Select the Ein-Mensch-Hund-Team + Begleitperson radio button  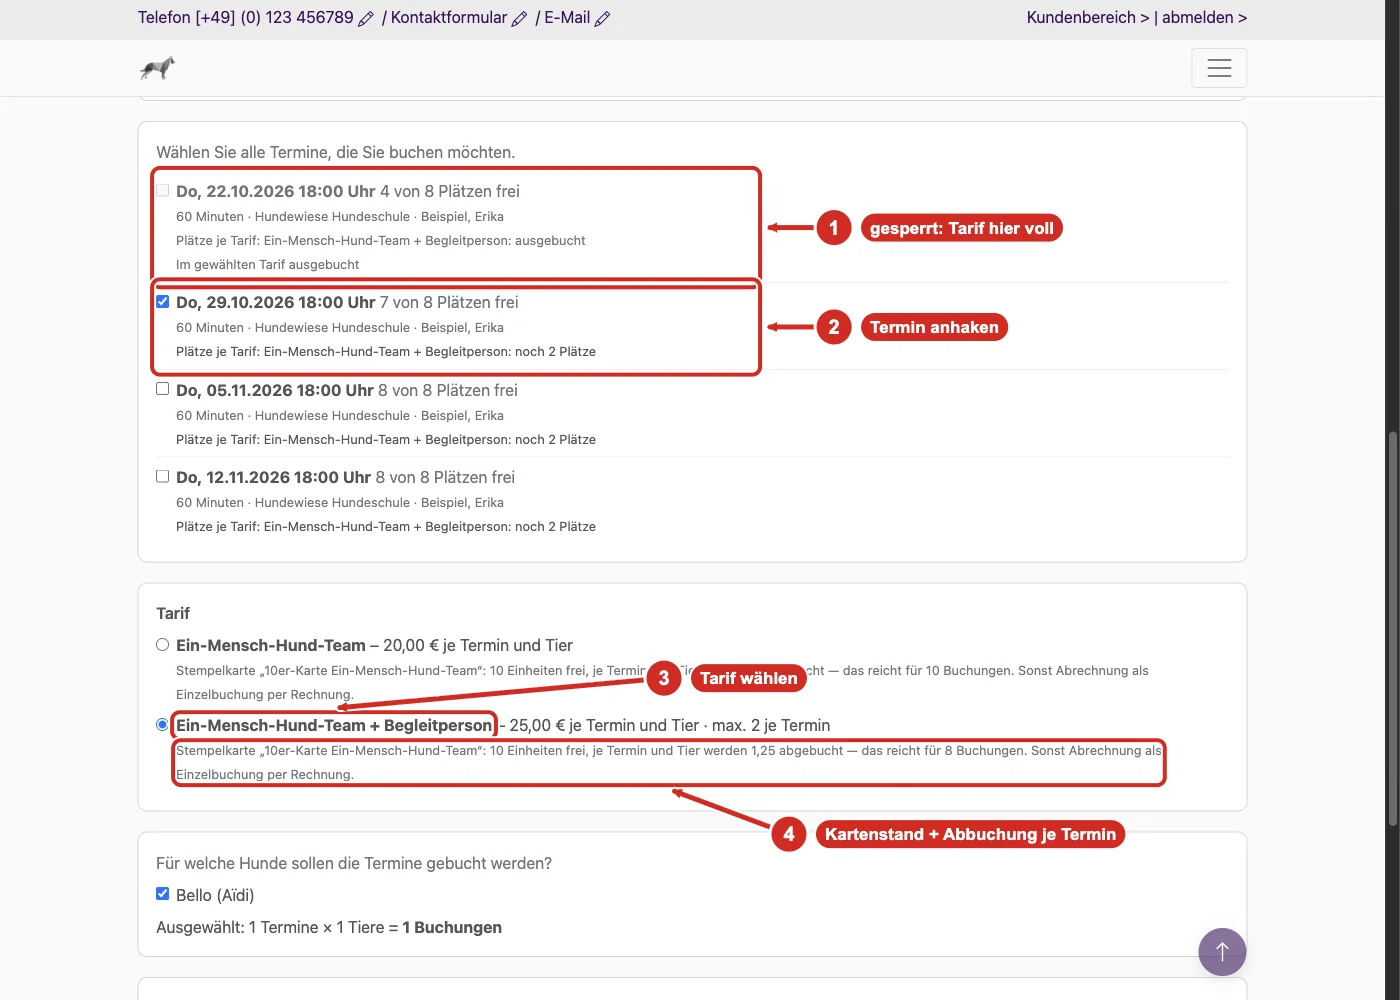[x=162, y=725]
